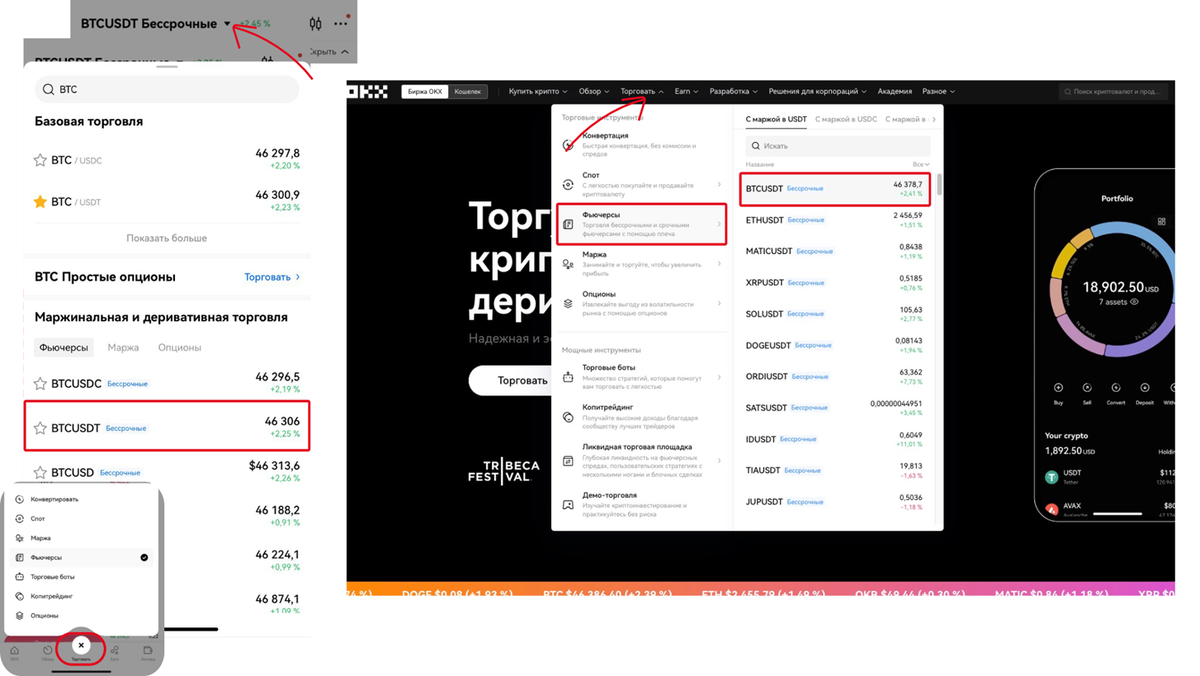Tap the Копитрейдинг icon in the mobile popup
The width and height of the screenshot is (1200, 676).
pos(20,596)
